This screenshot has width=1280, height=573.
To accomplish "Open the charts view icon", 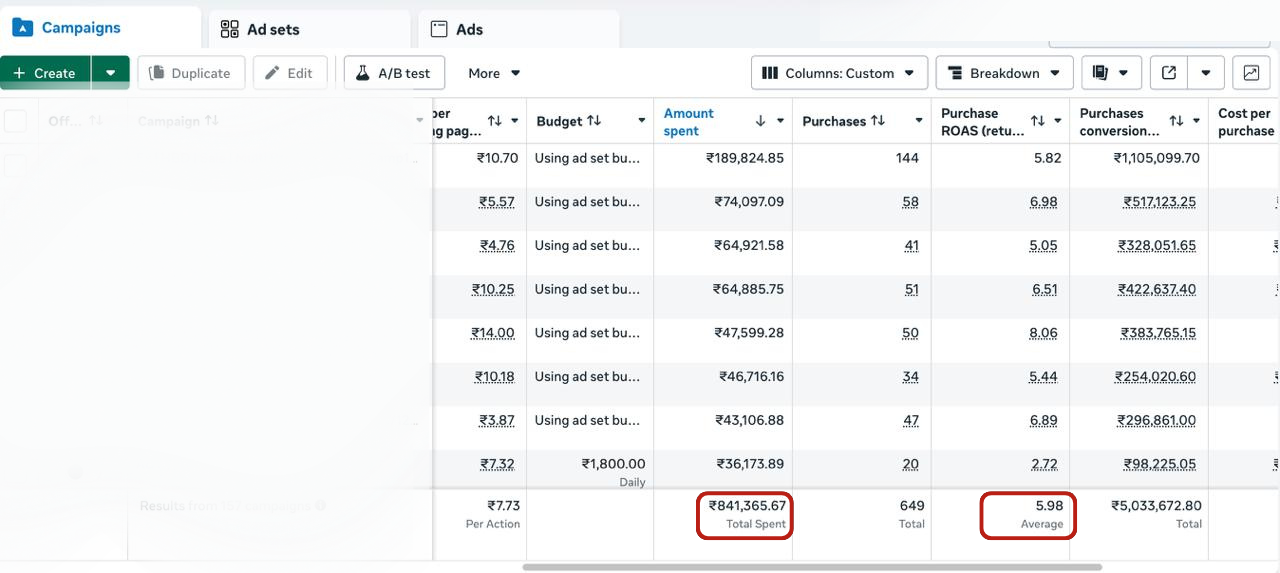I will 1251,73.
